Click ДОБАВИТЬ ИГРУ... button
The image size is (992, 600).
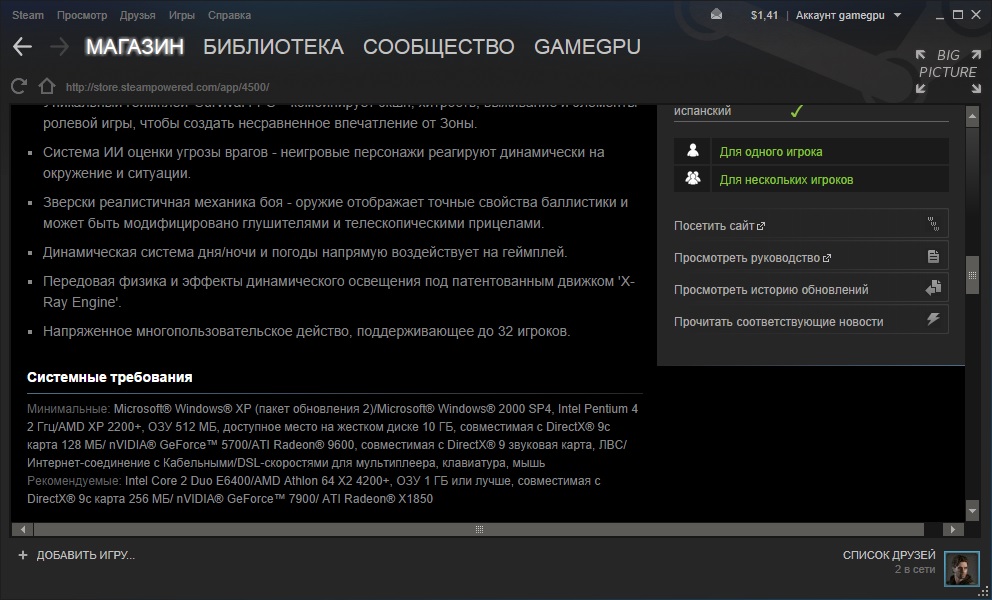[x=85, y=555]
